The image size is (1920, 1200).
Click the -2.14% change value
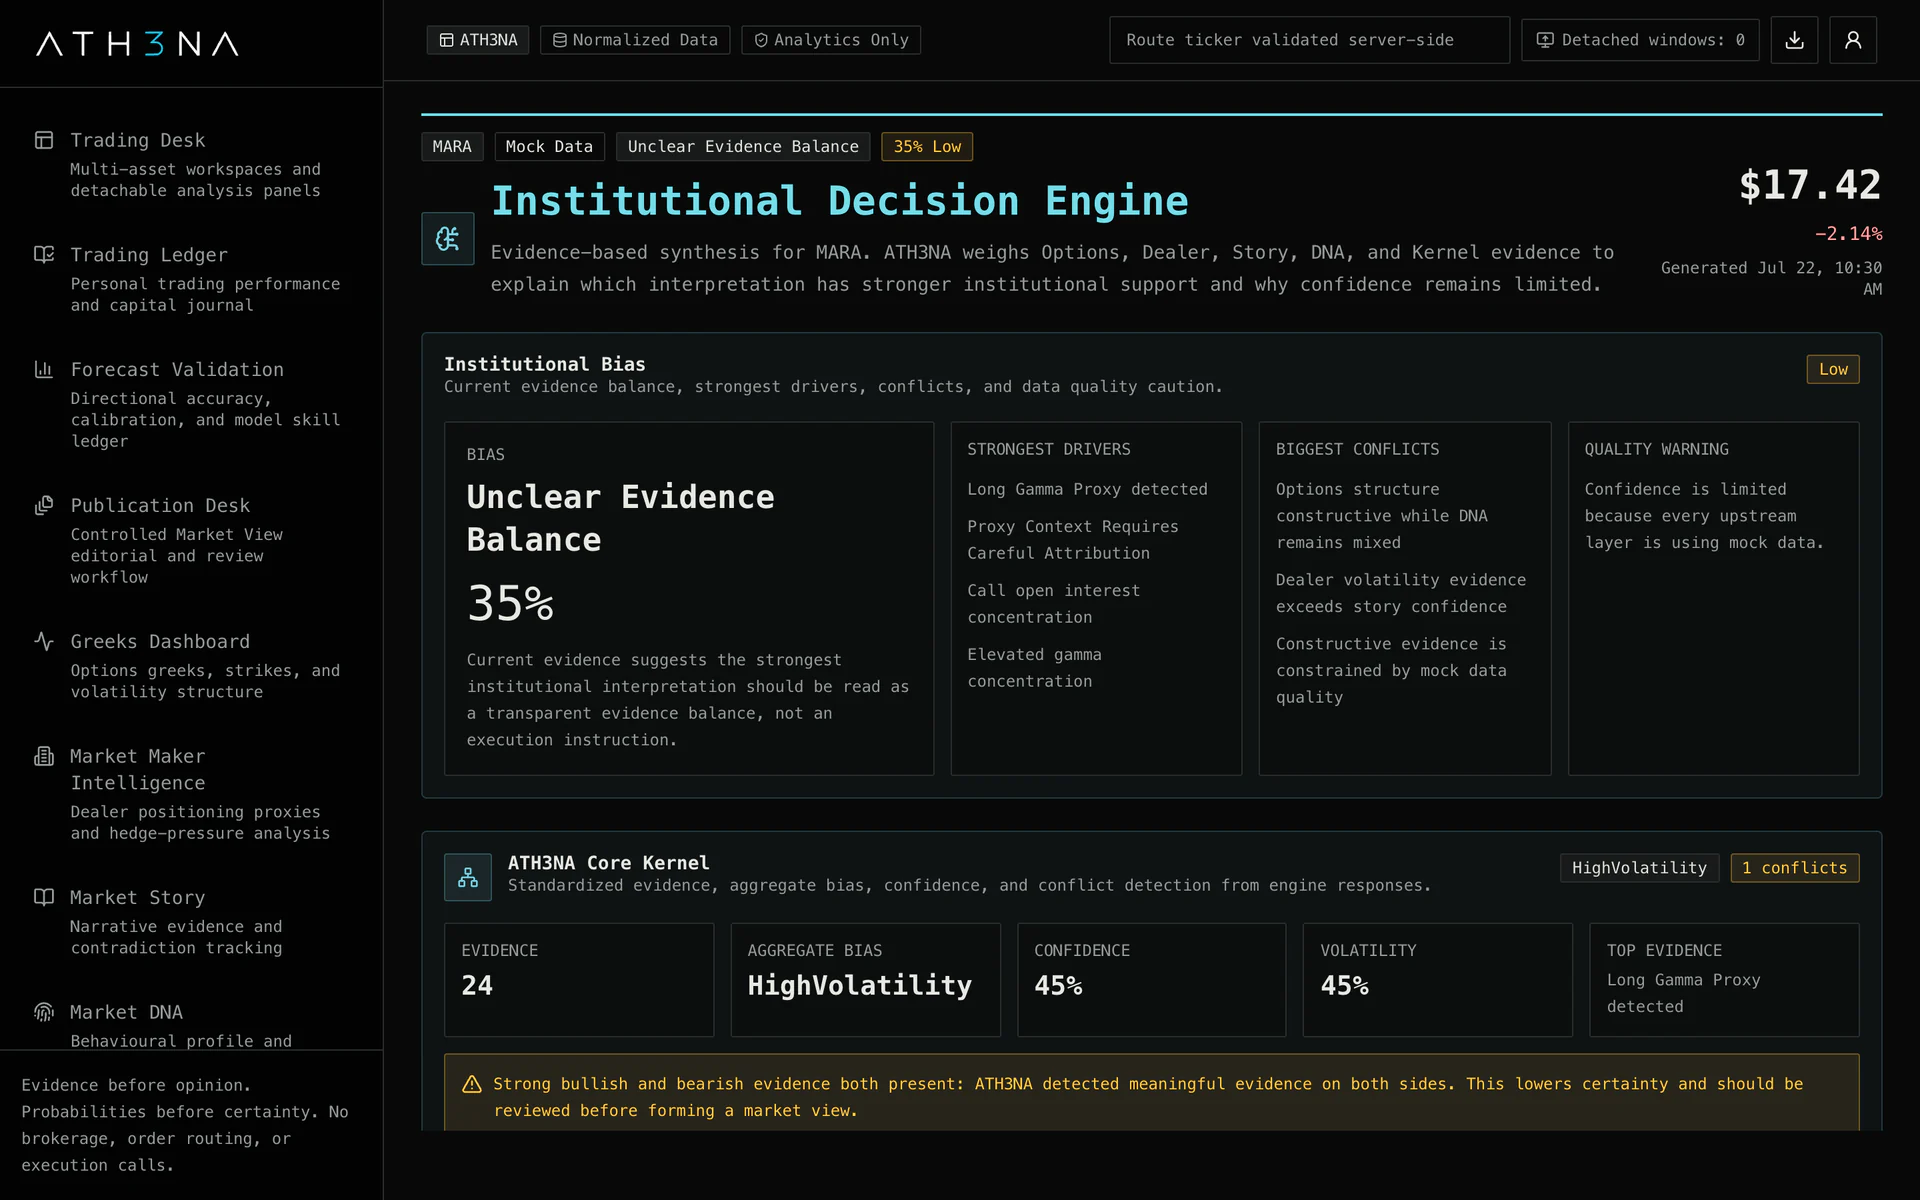coord(1848,234)
